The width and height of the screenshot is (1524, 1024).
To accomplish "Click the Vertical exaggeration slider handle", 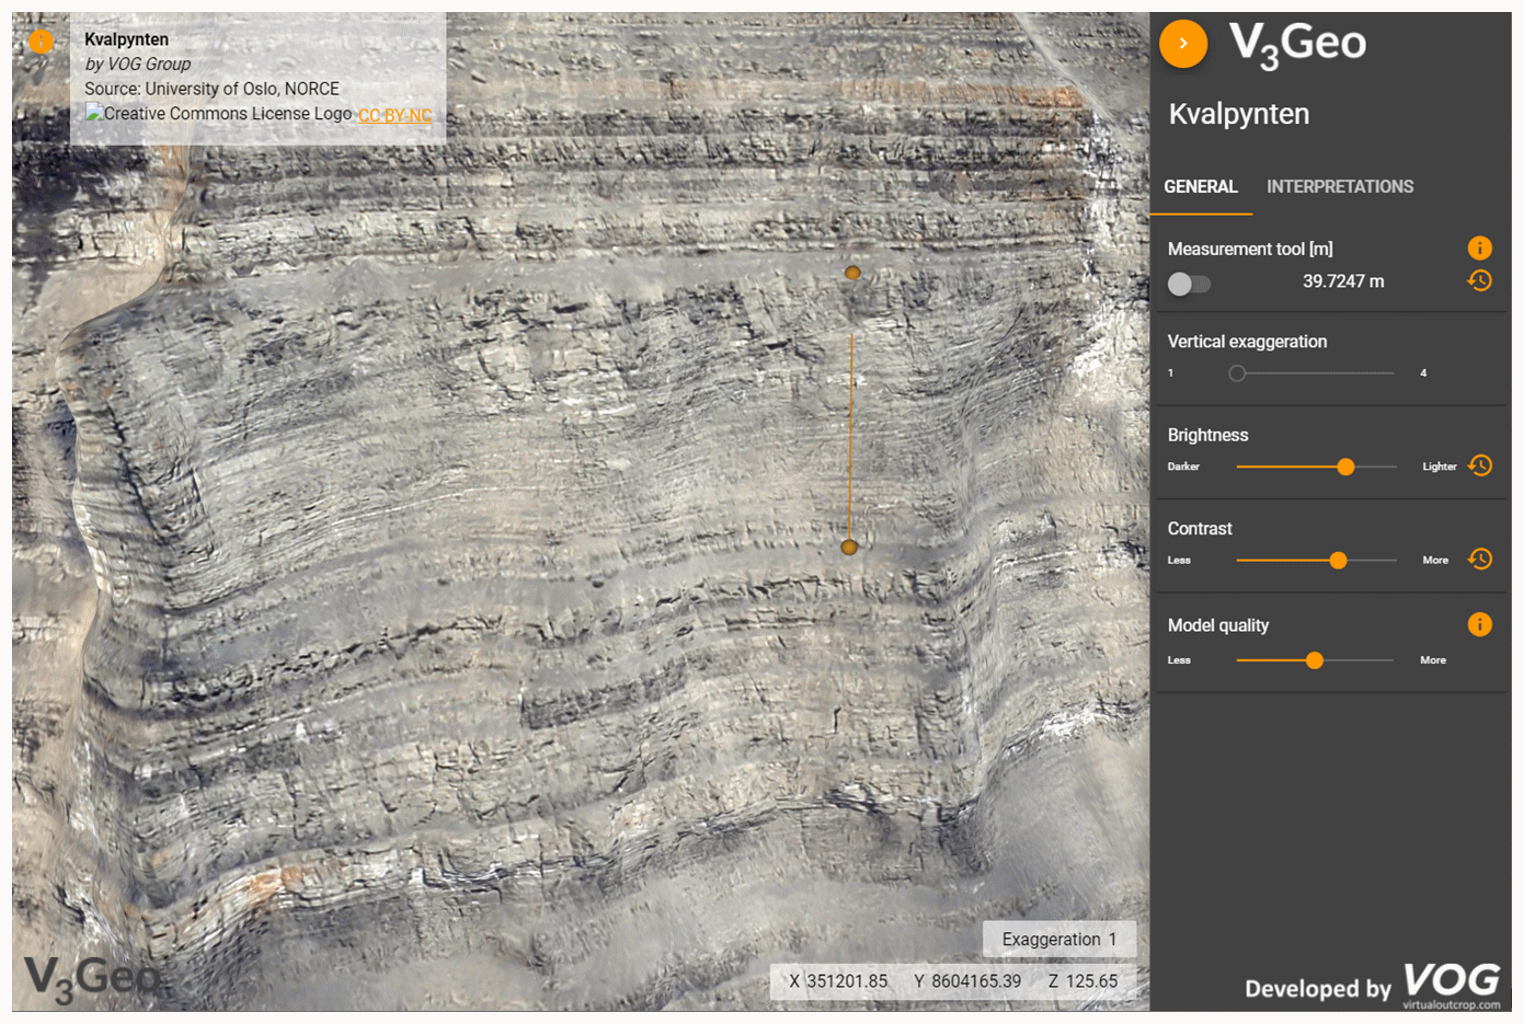I will pos(1237,373).
